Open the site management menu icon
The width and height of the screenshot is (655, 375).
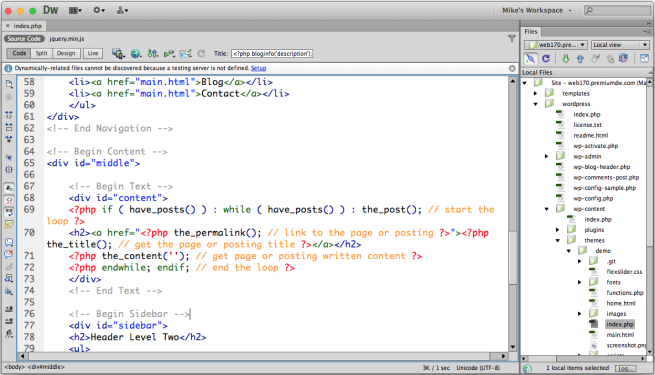(122, 10)
